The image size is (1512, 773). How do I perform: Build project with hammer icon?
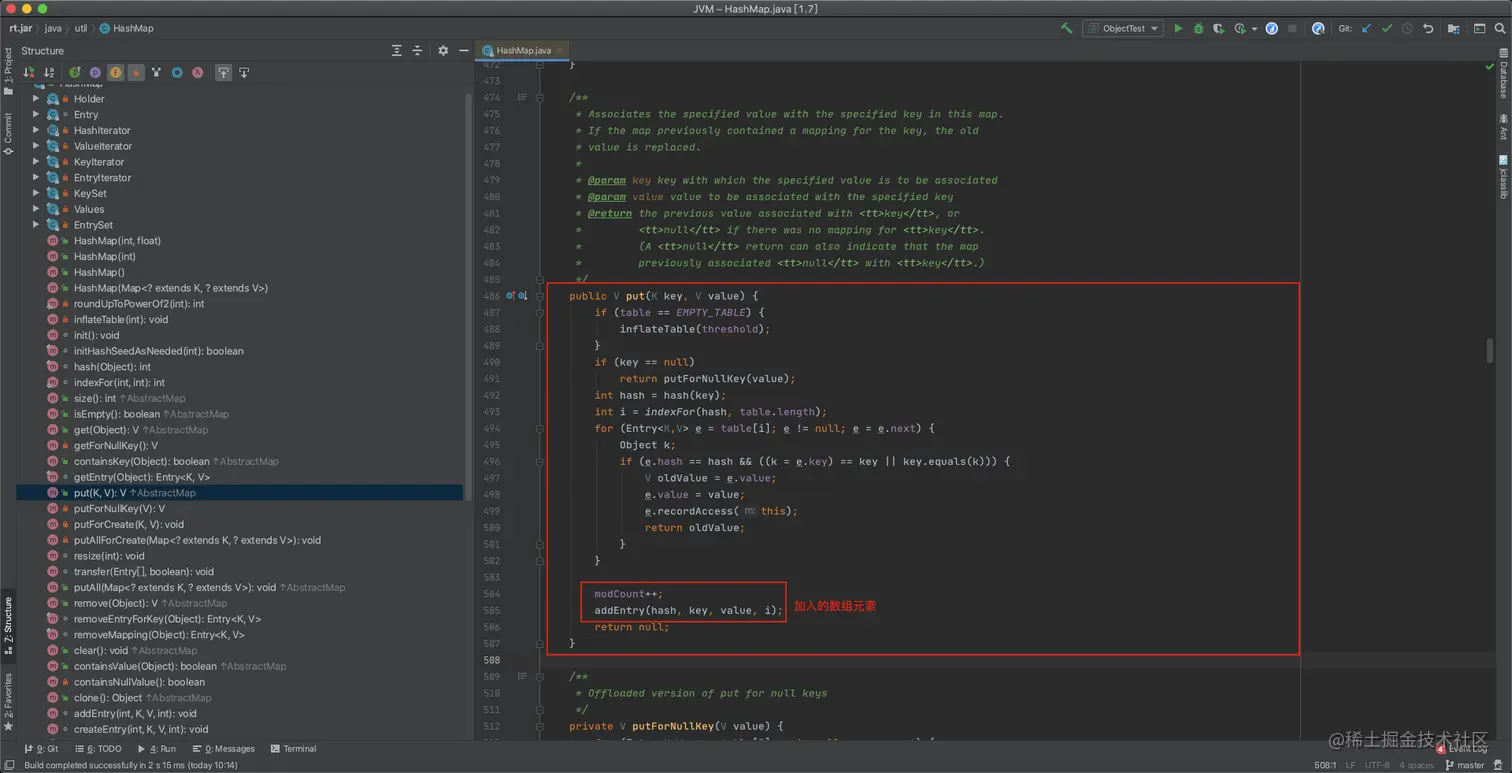1067,28
